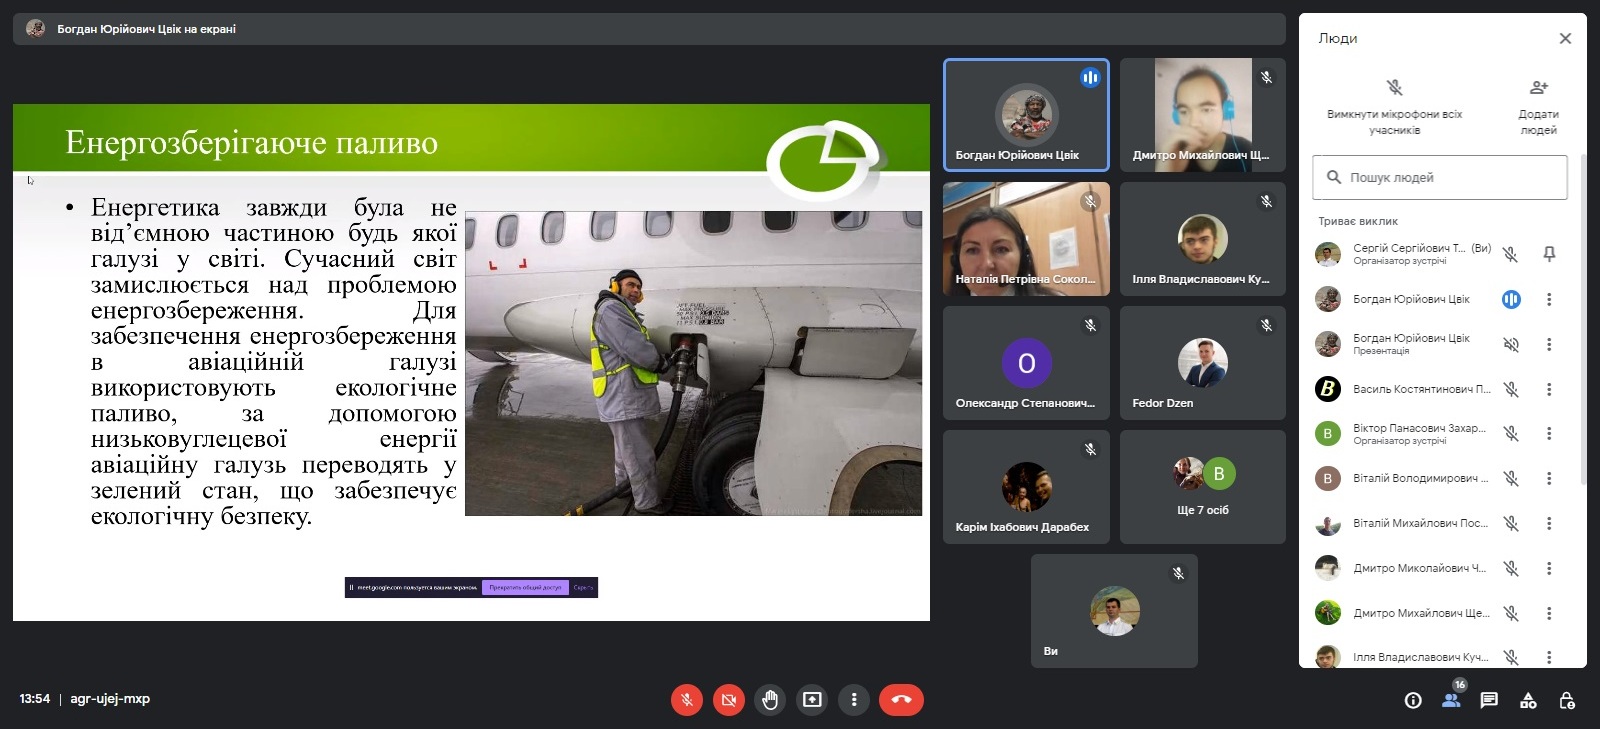Pin Сергій Сергійович with the pin icon

pos(1549,254)
